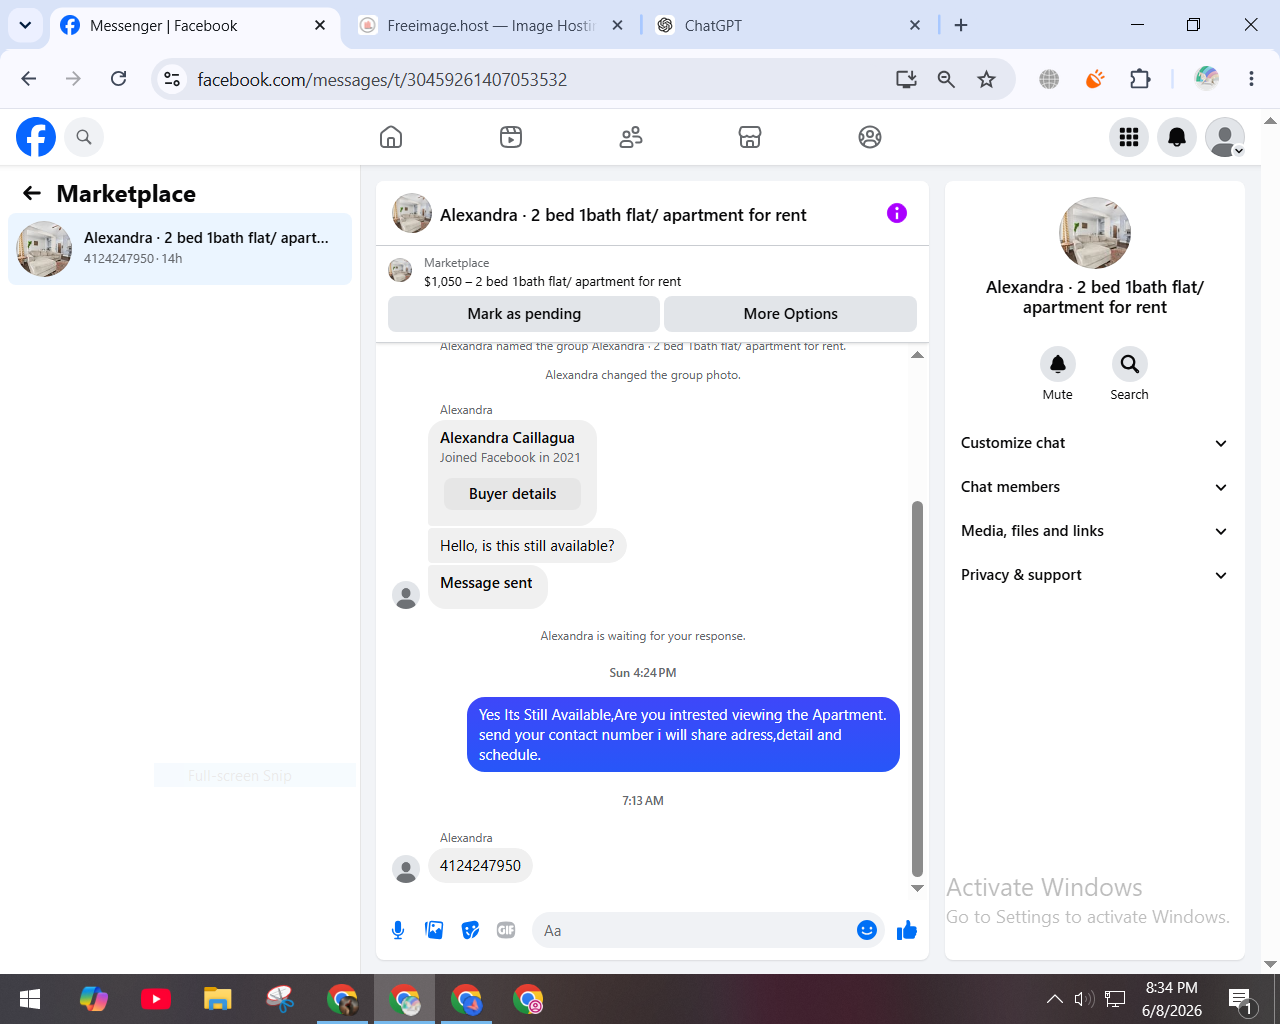Select the Alexandra conversation in Marketplace list
This screenshot has width=1280, height=1024.
click(180, 249)
